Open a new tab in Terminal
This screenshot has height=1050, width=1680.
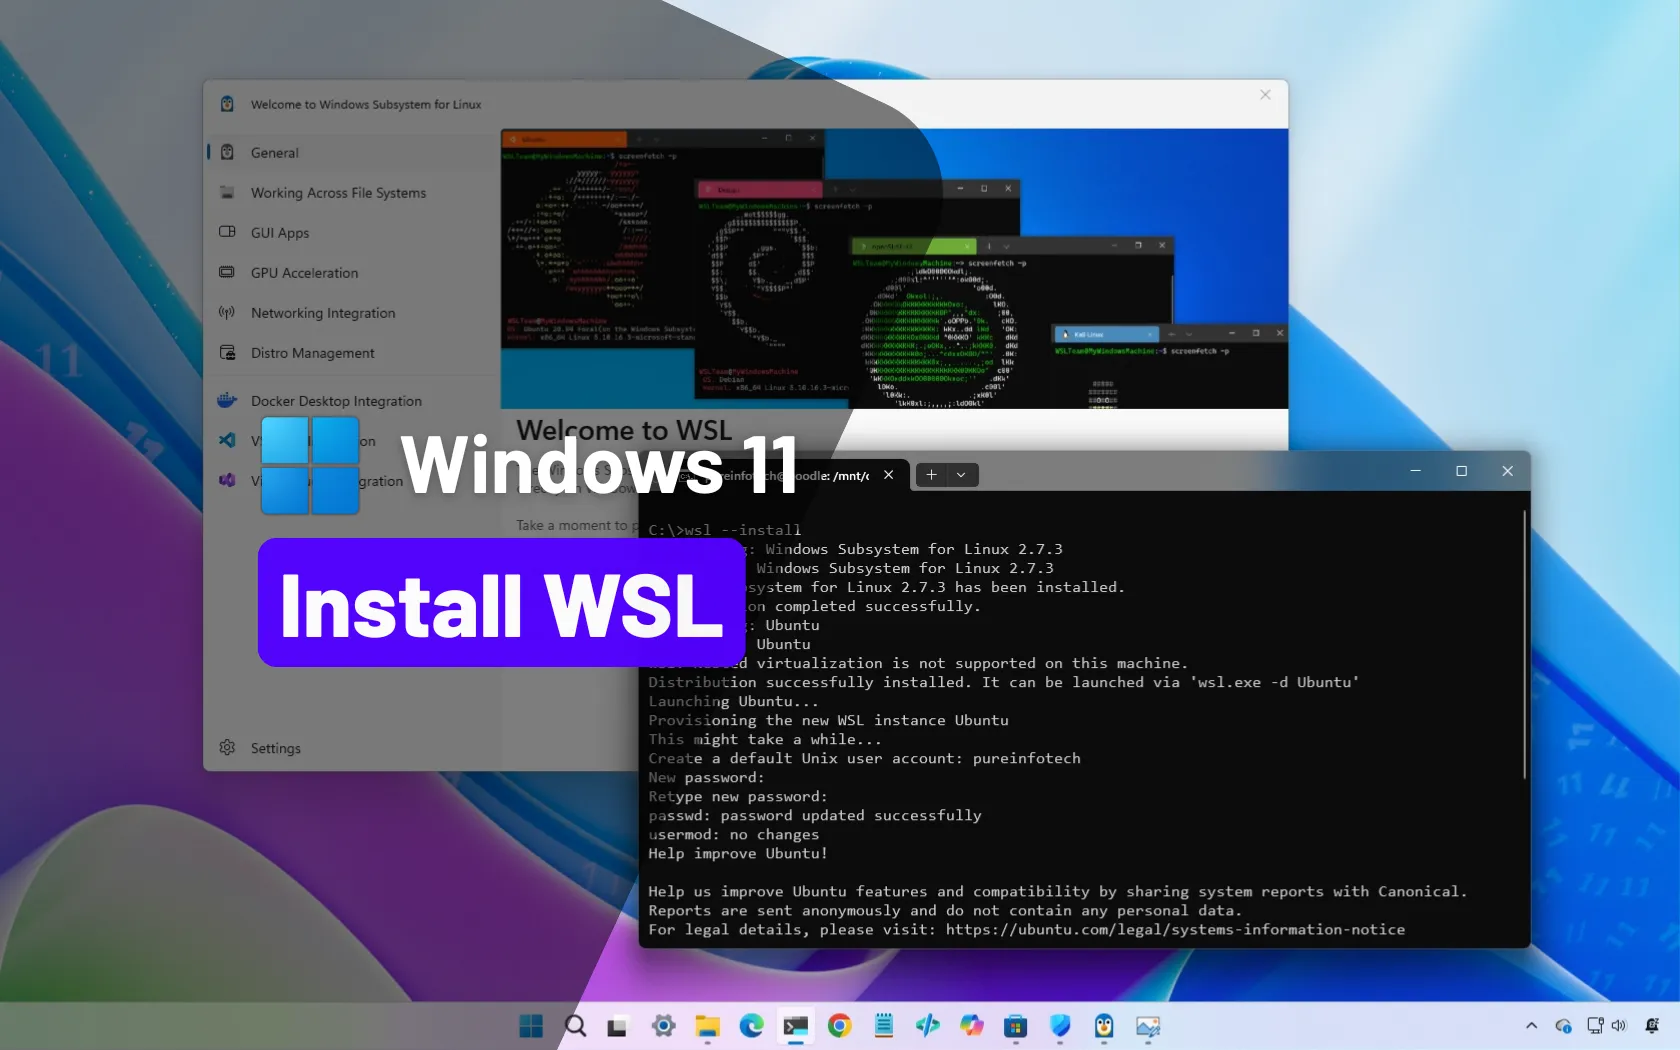click(931, 475)
